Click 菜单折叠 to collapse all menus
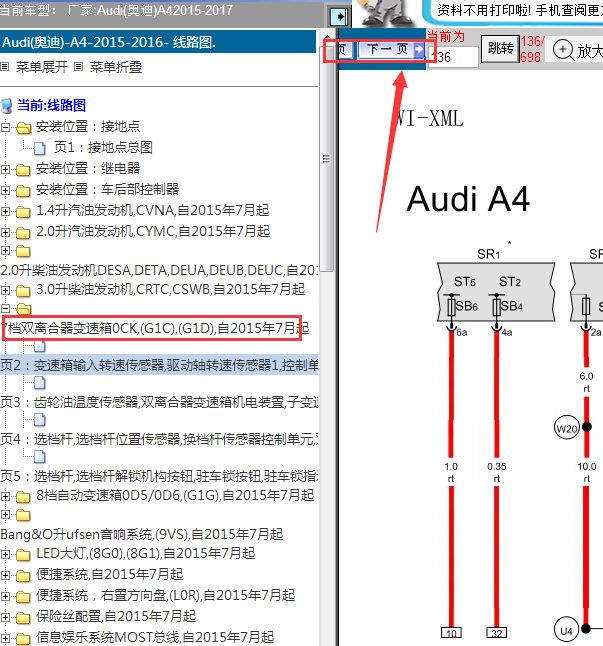Viewport: 603px width, 646px height. (x=116, y=67)
